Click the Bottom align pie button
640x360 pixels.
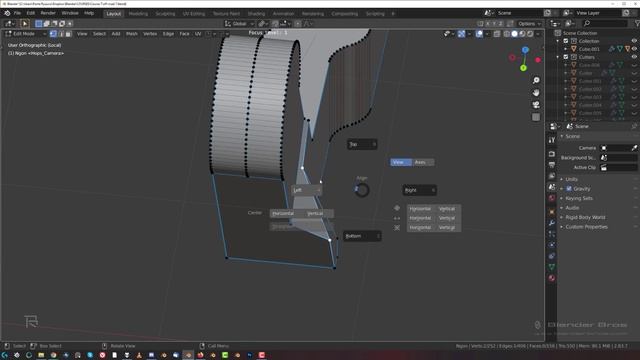(362, 236)
